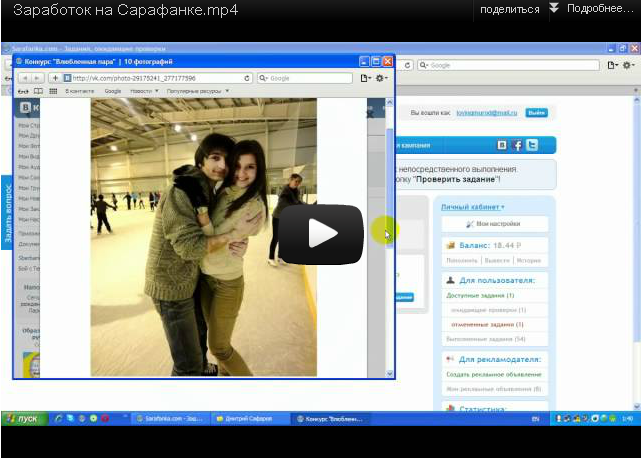Image resolution: width=642 pixels, height=458 pixels.
Task: Click the VK logo in the popup
Action: click(26, 108)
